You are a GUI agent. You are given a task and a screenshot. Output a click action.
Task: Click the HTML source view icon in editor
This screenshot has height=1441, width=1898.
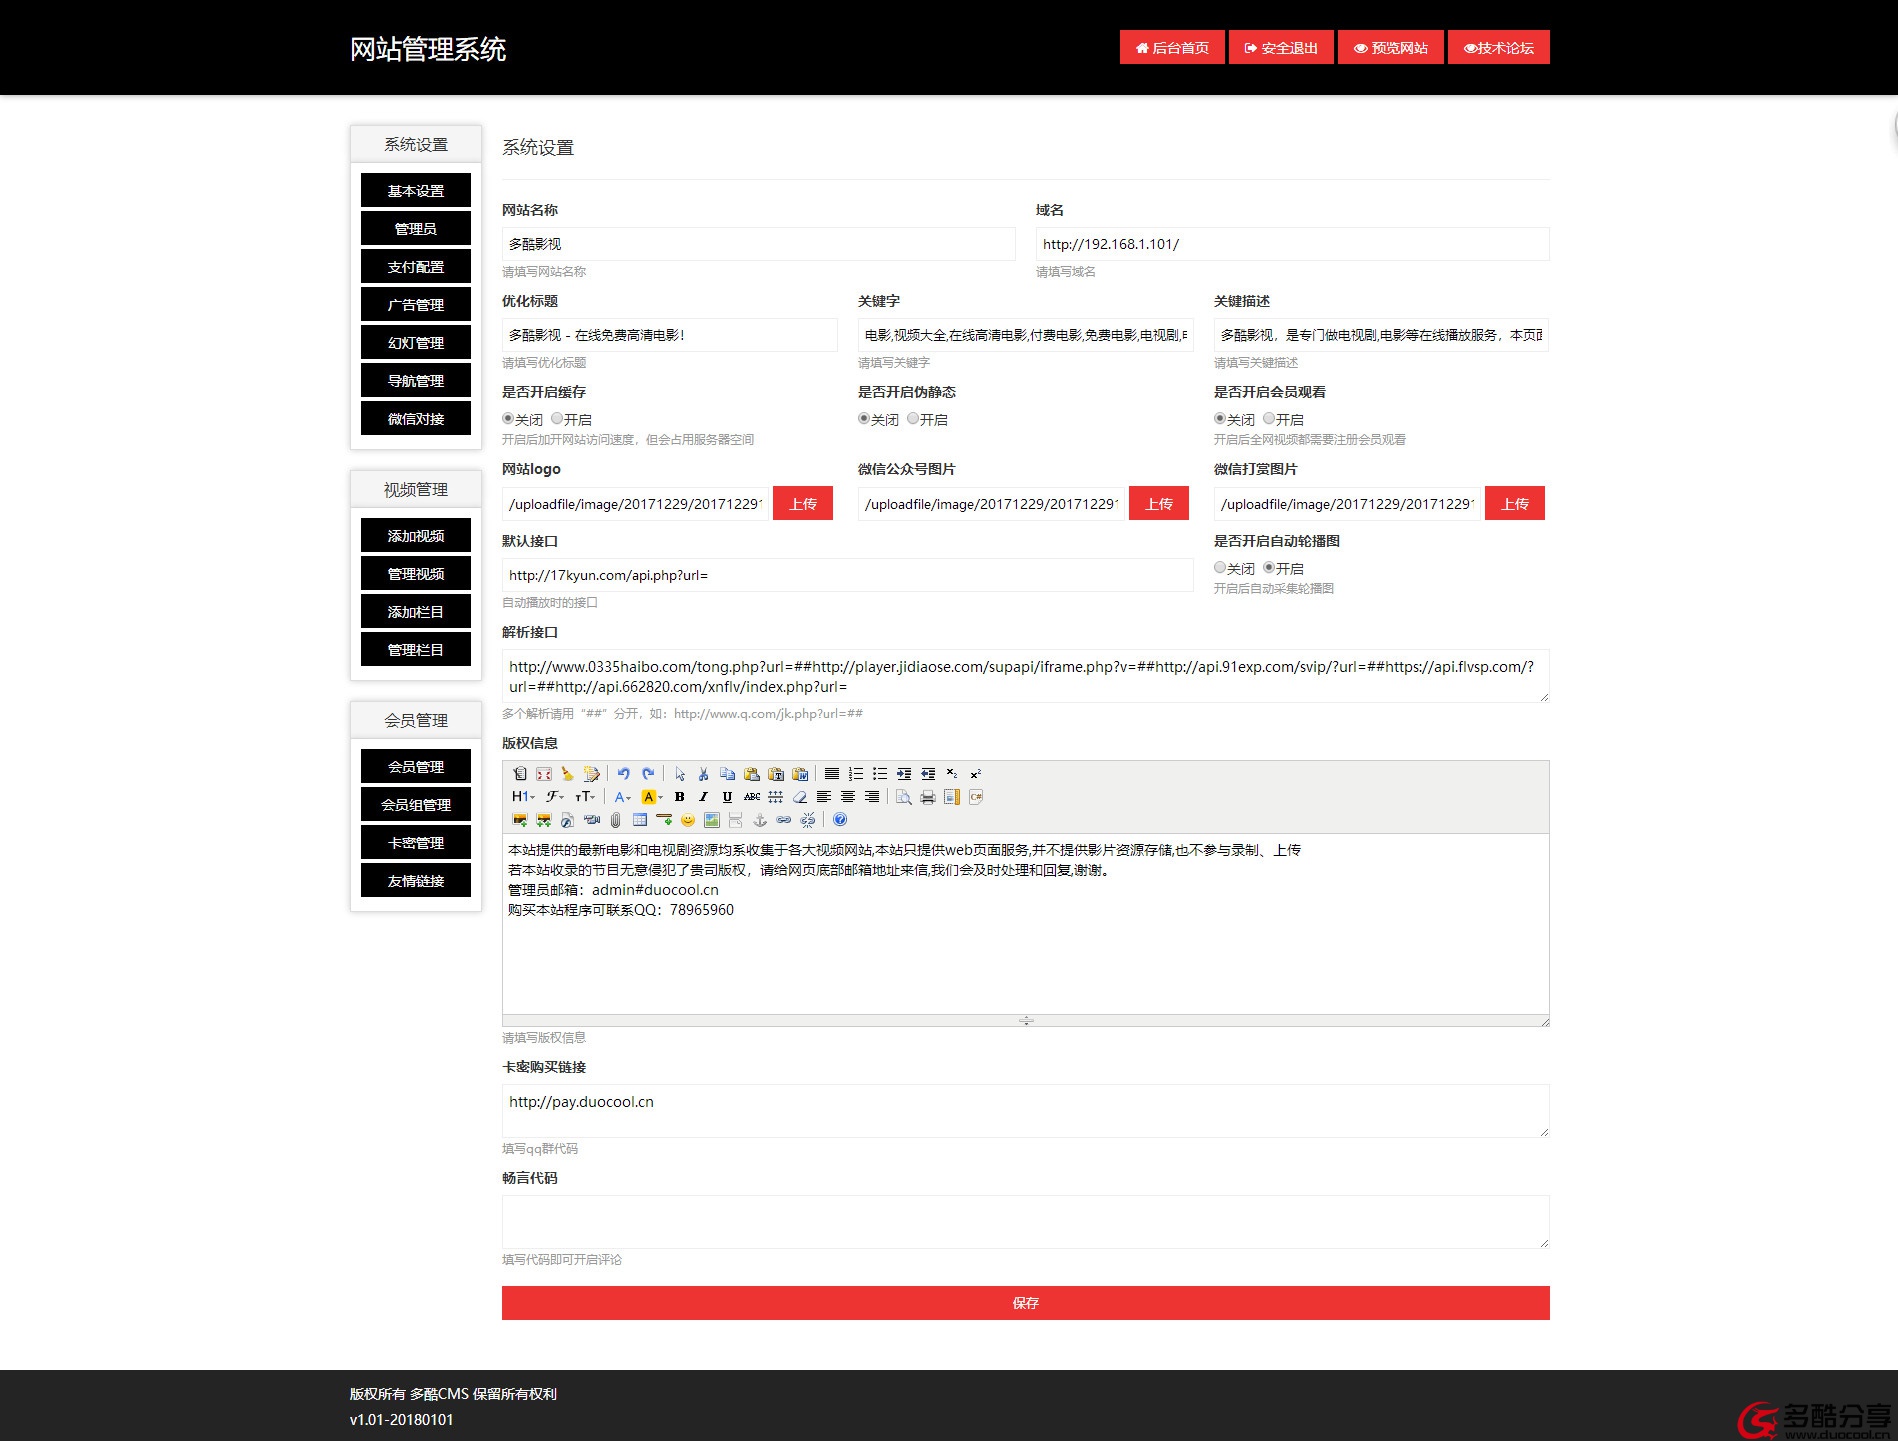(x=520, y=774)
